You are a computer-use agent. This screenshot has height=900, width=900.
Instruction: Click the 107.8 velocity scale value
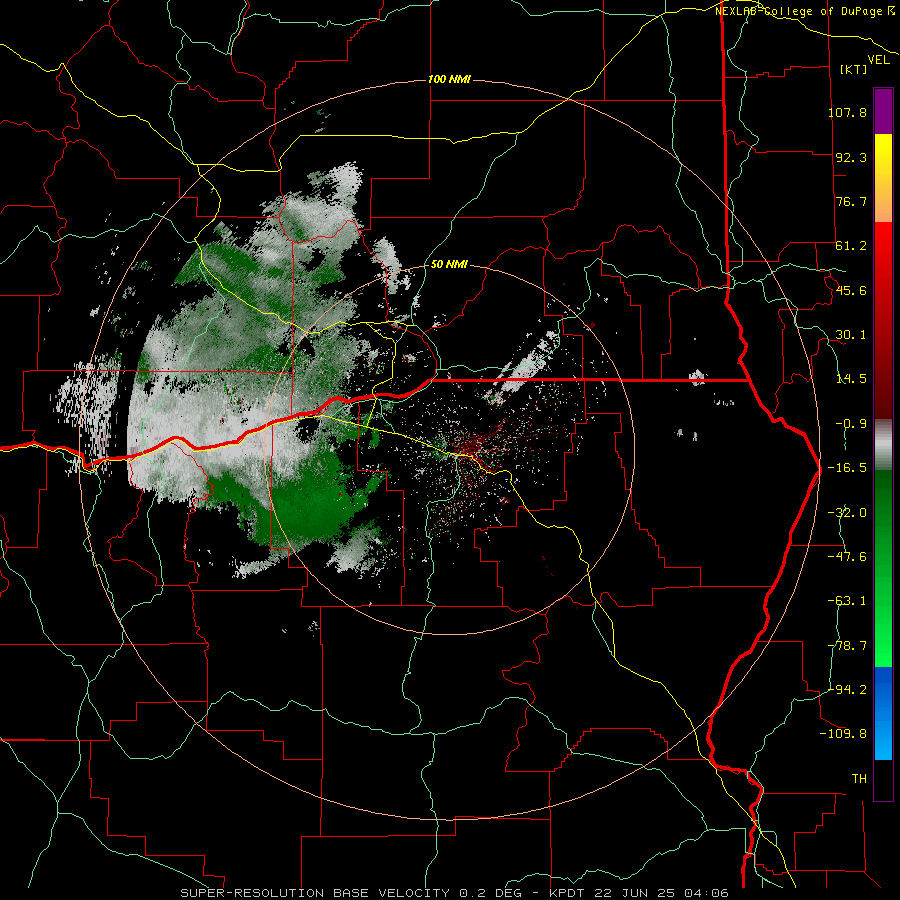point(847,112)
